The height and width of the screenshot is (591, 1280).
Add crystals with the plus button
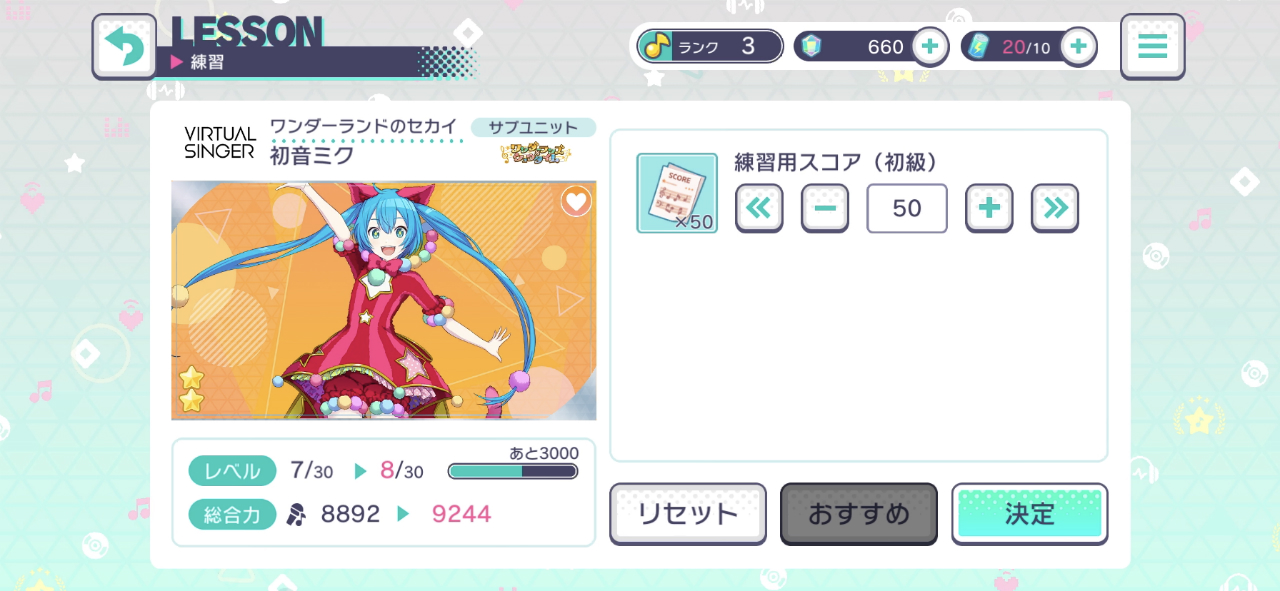[929, 46]
